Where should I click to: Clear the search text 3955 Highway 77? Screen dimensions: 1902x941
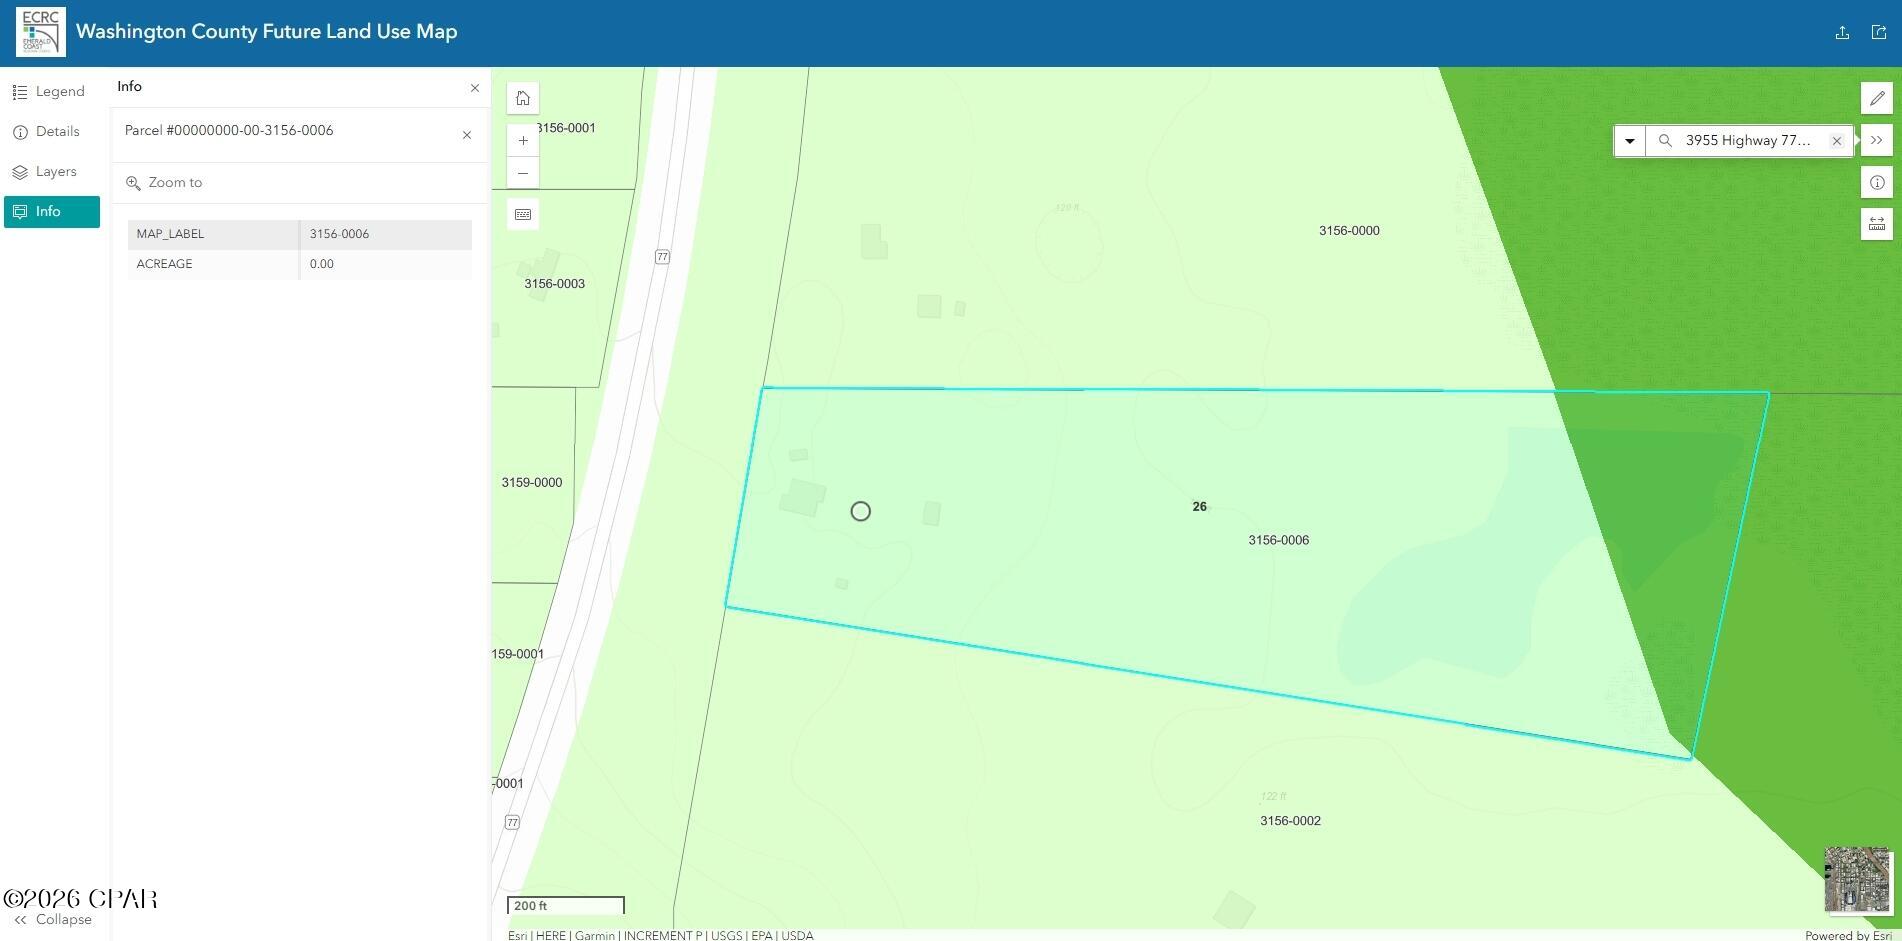pos(1837,141)
